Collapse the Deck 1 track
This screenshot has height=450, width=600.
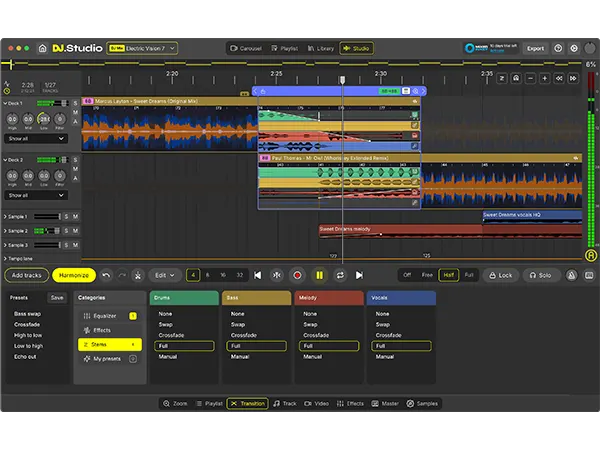[5, 103]
